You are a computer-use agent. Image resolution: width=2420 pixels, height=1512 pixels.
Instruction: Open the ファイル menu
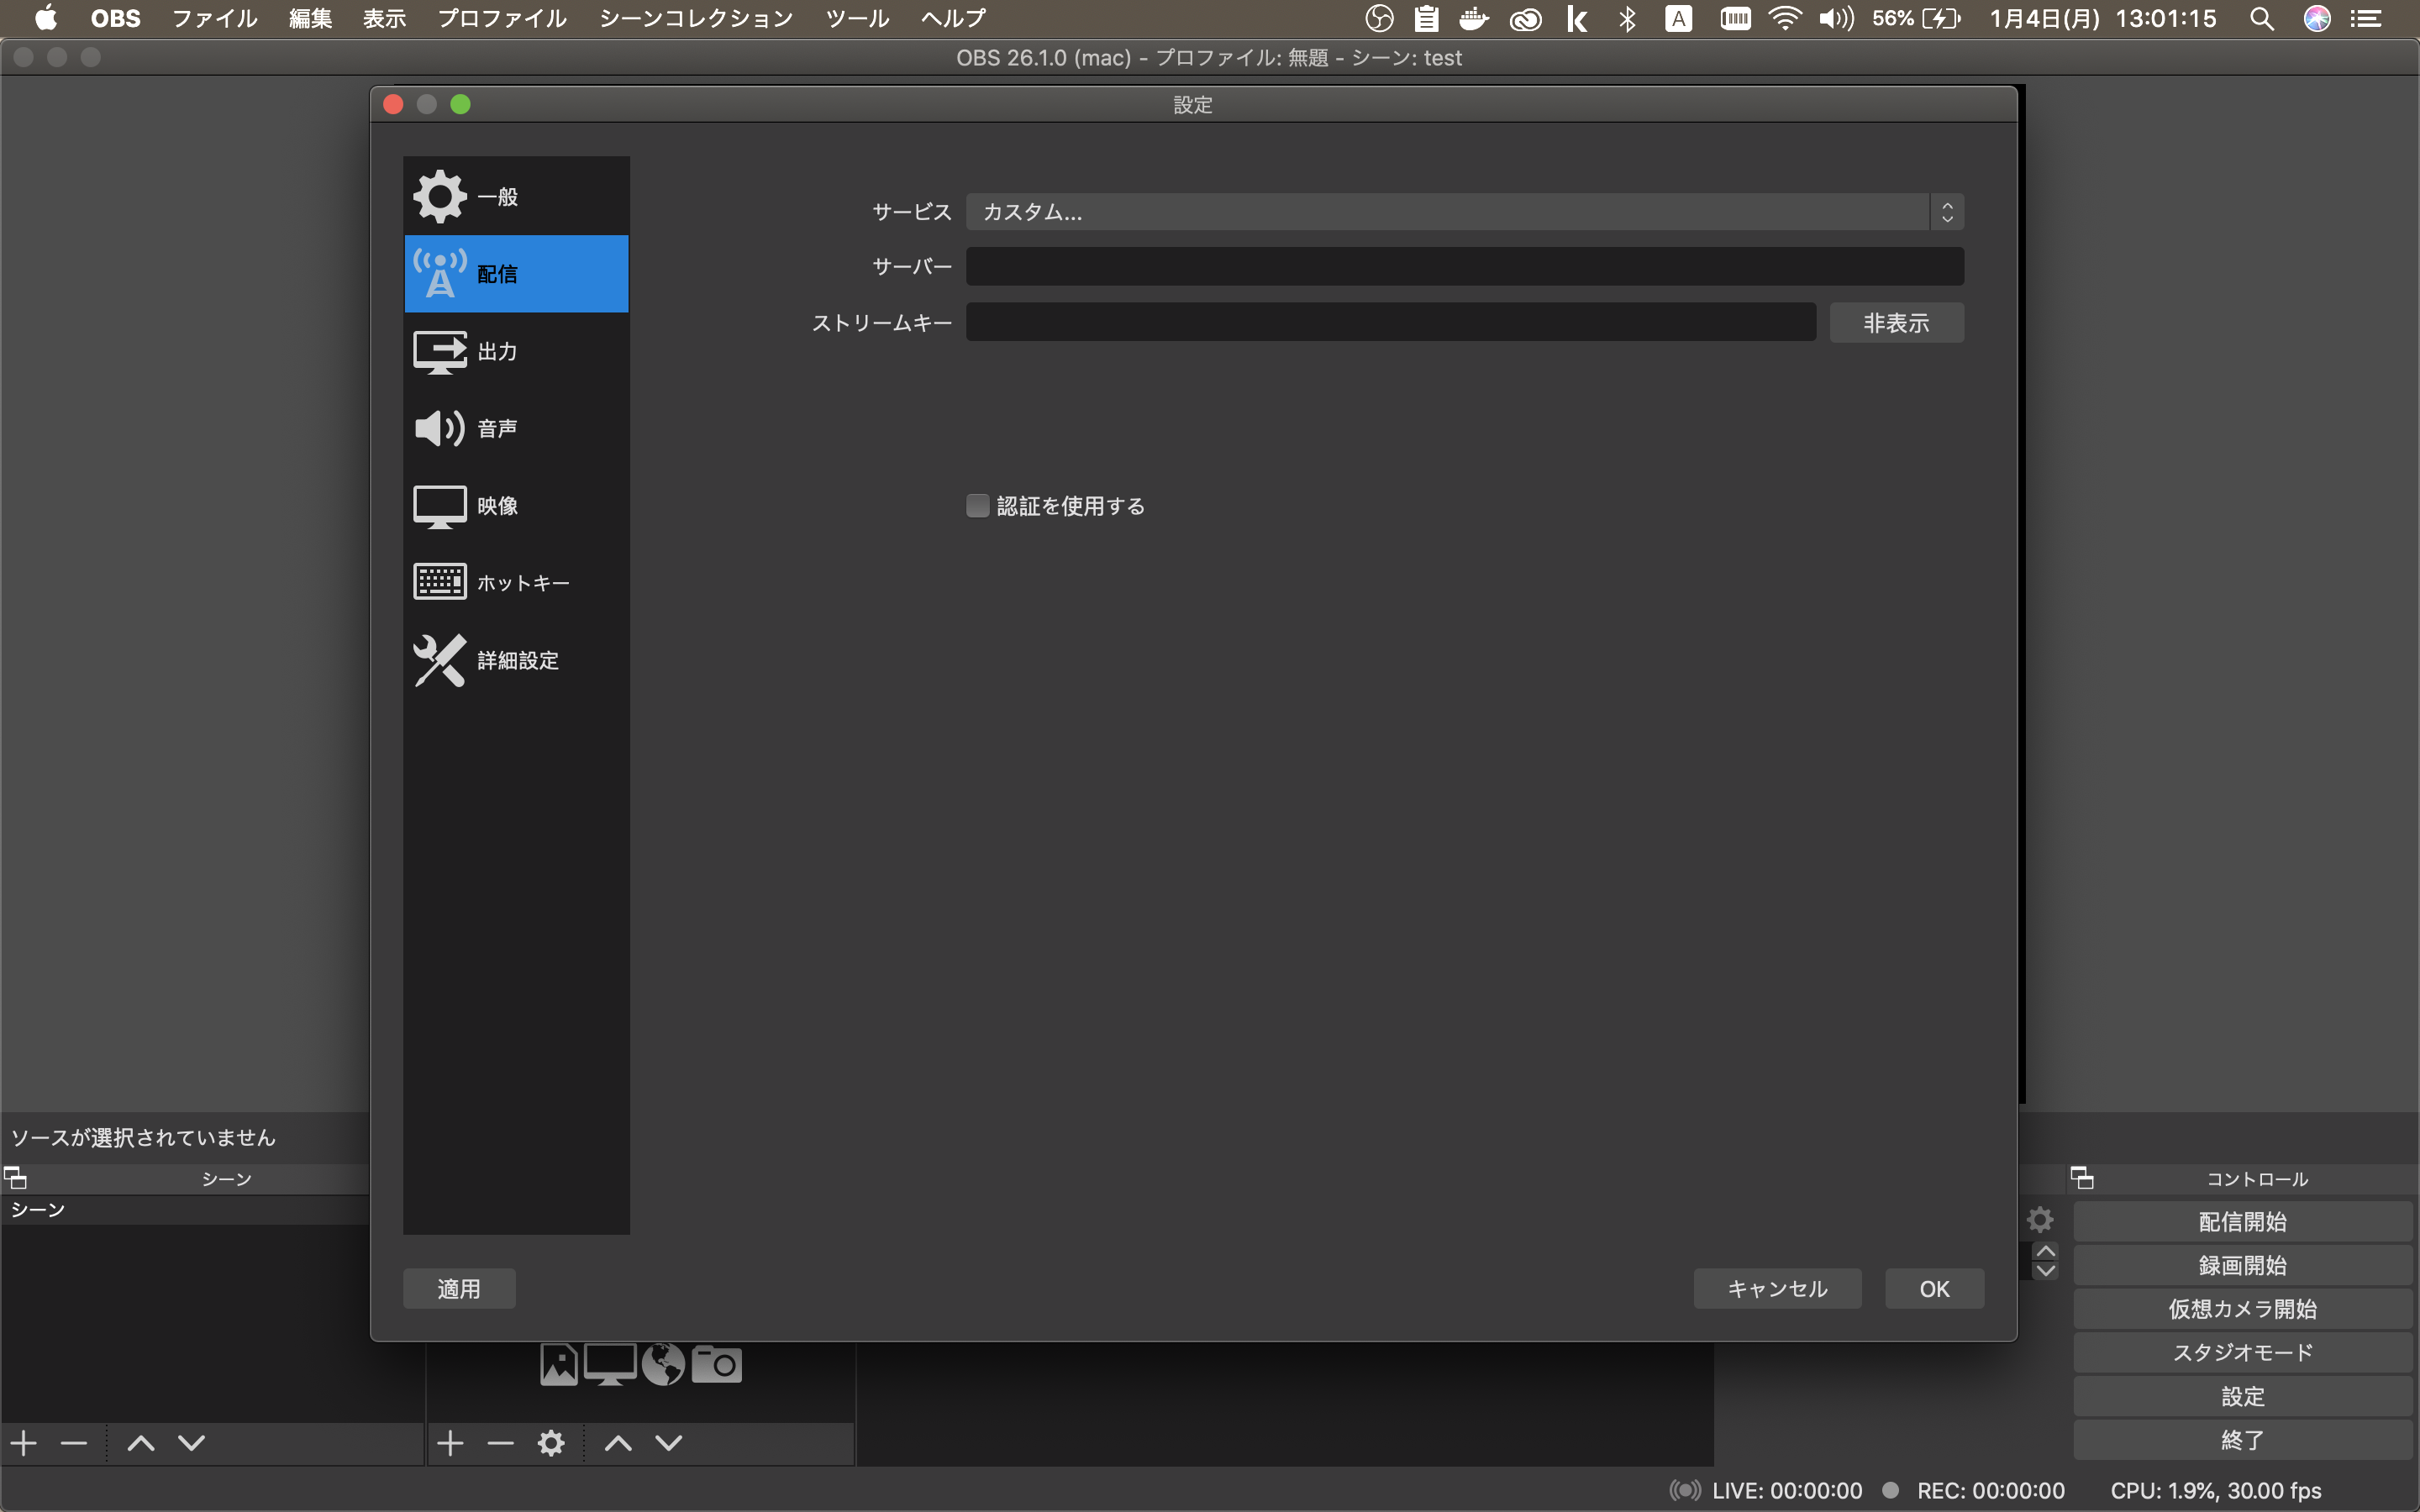pyautogui.click(x=215, y=19)
